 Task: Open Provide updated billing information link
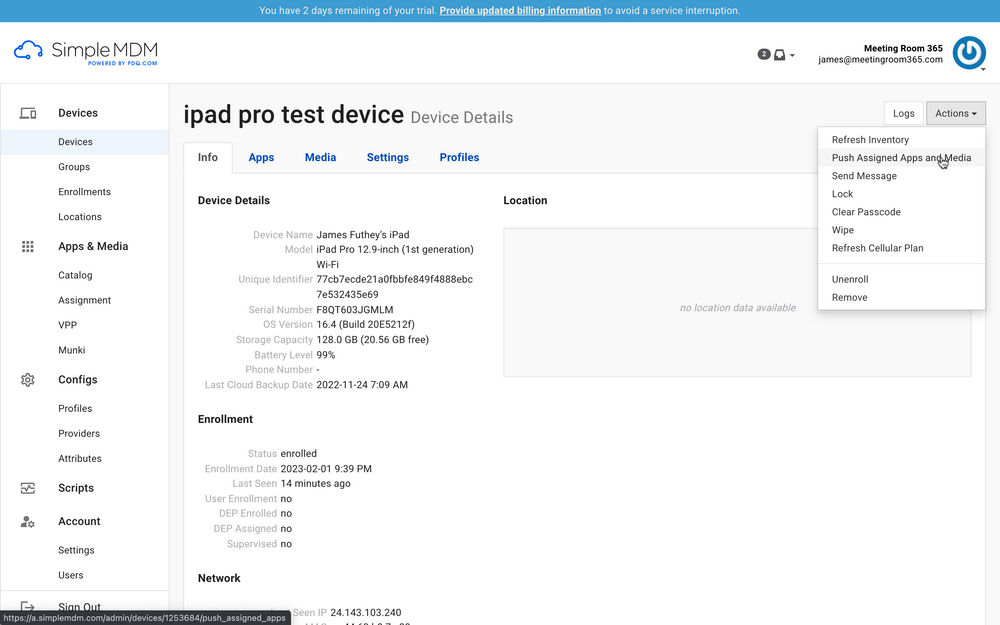520,10
